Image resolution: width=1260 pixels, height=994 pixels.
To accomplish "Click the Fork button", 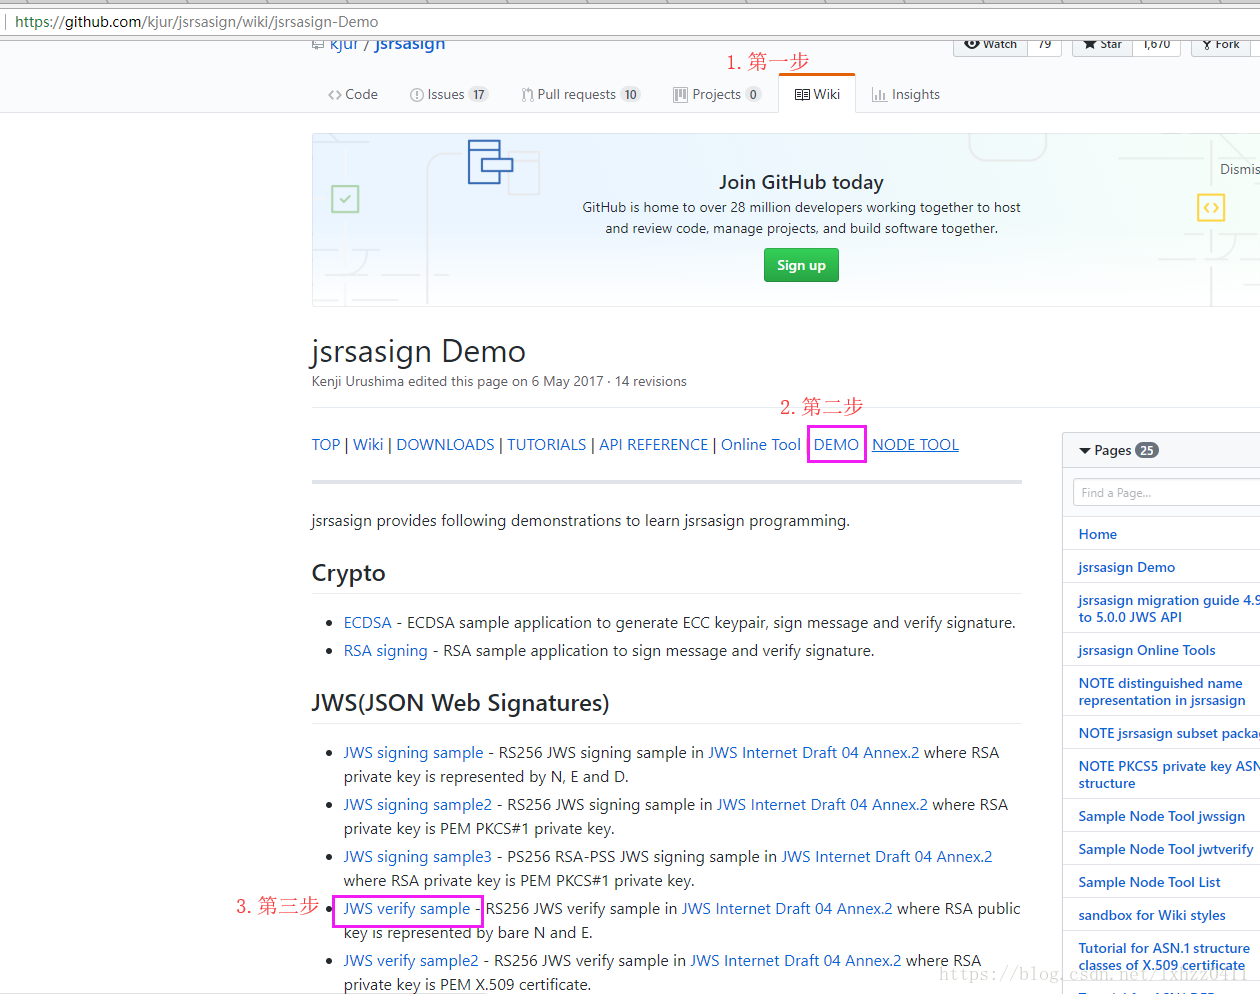I will pos(1221,45).
